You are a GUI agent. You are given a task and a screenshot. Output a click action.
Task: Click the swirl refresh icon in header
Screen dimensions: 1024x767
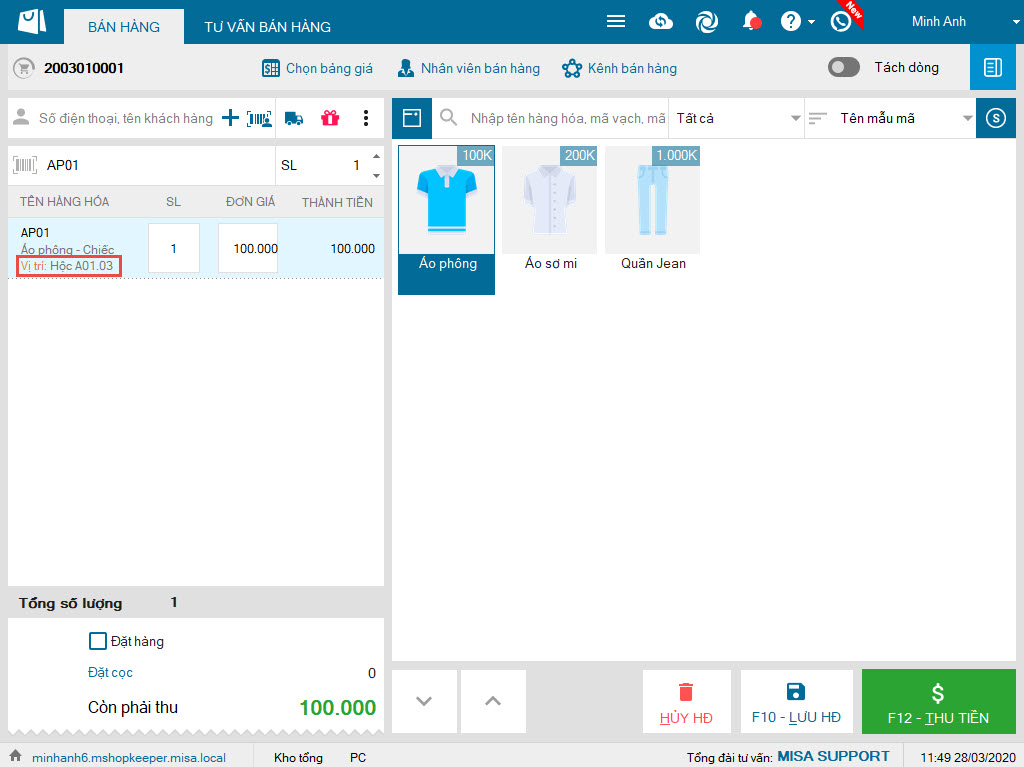click(707, 22)
